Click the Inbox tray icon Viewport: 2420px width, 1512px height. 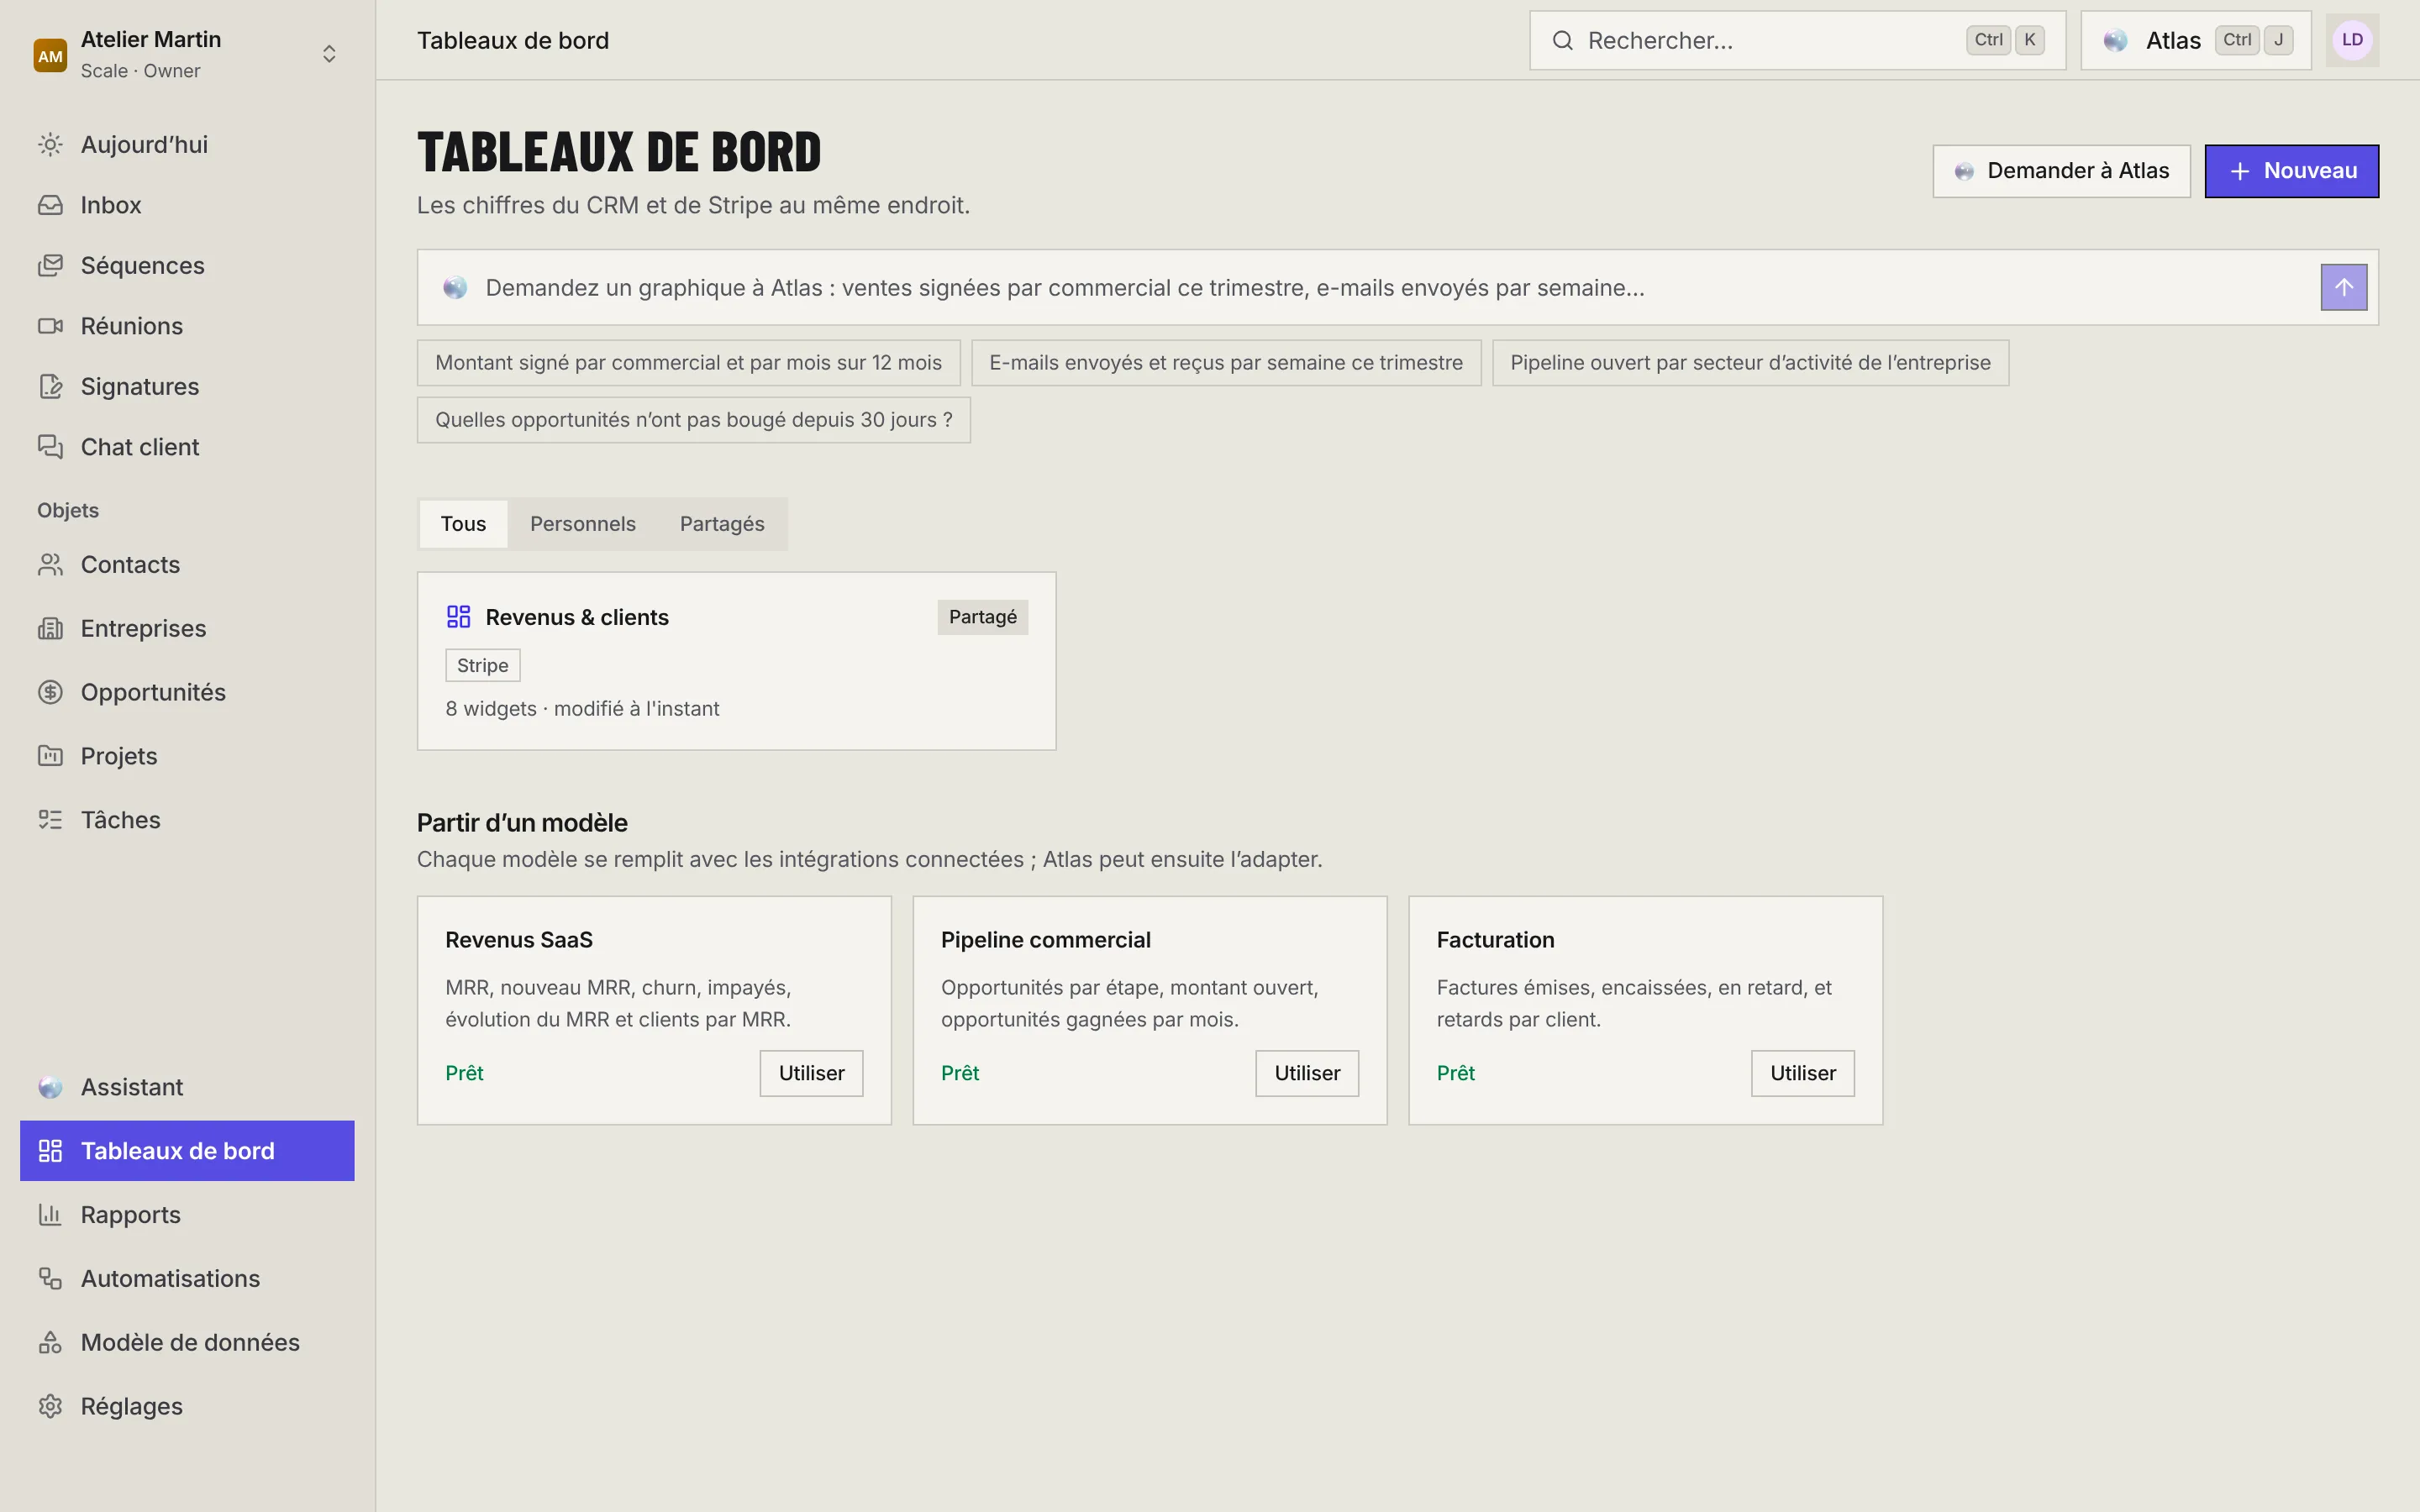(50, 205)
